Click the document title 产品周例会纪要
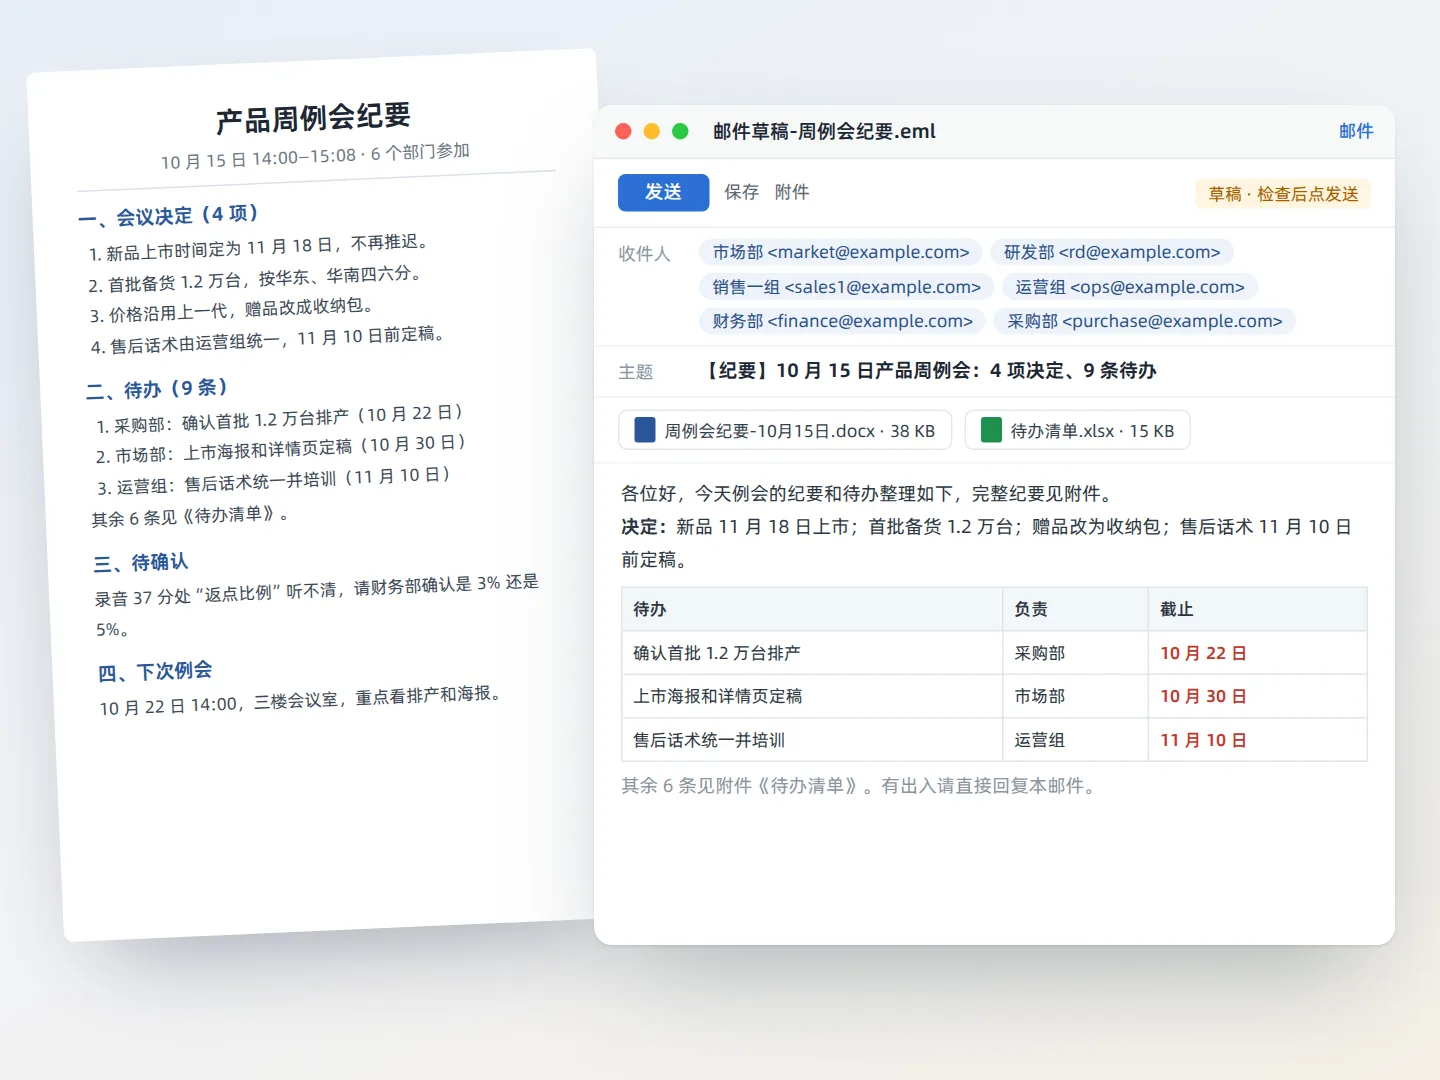This screenshot has width=1440, height=1080. point(313,118)
